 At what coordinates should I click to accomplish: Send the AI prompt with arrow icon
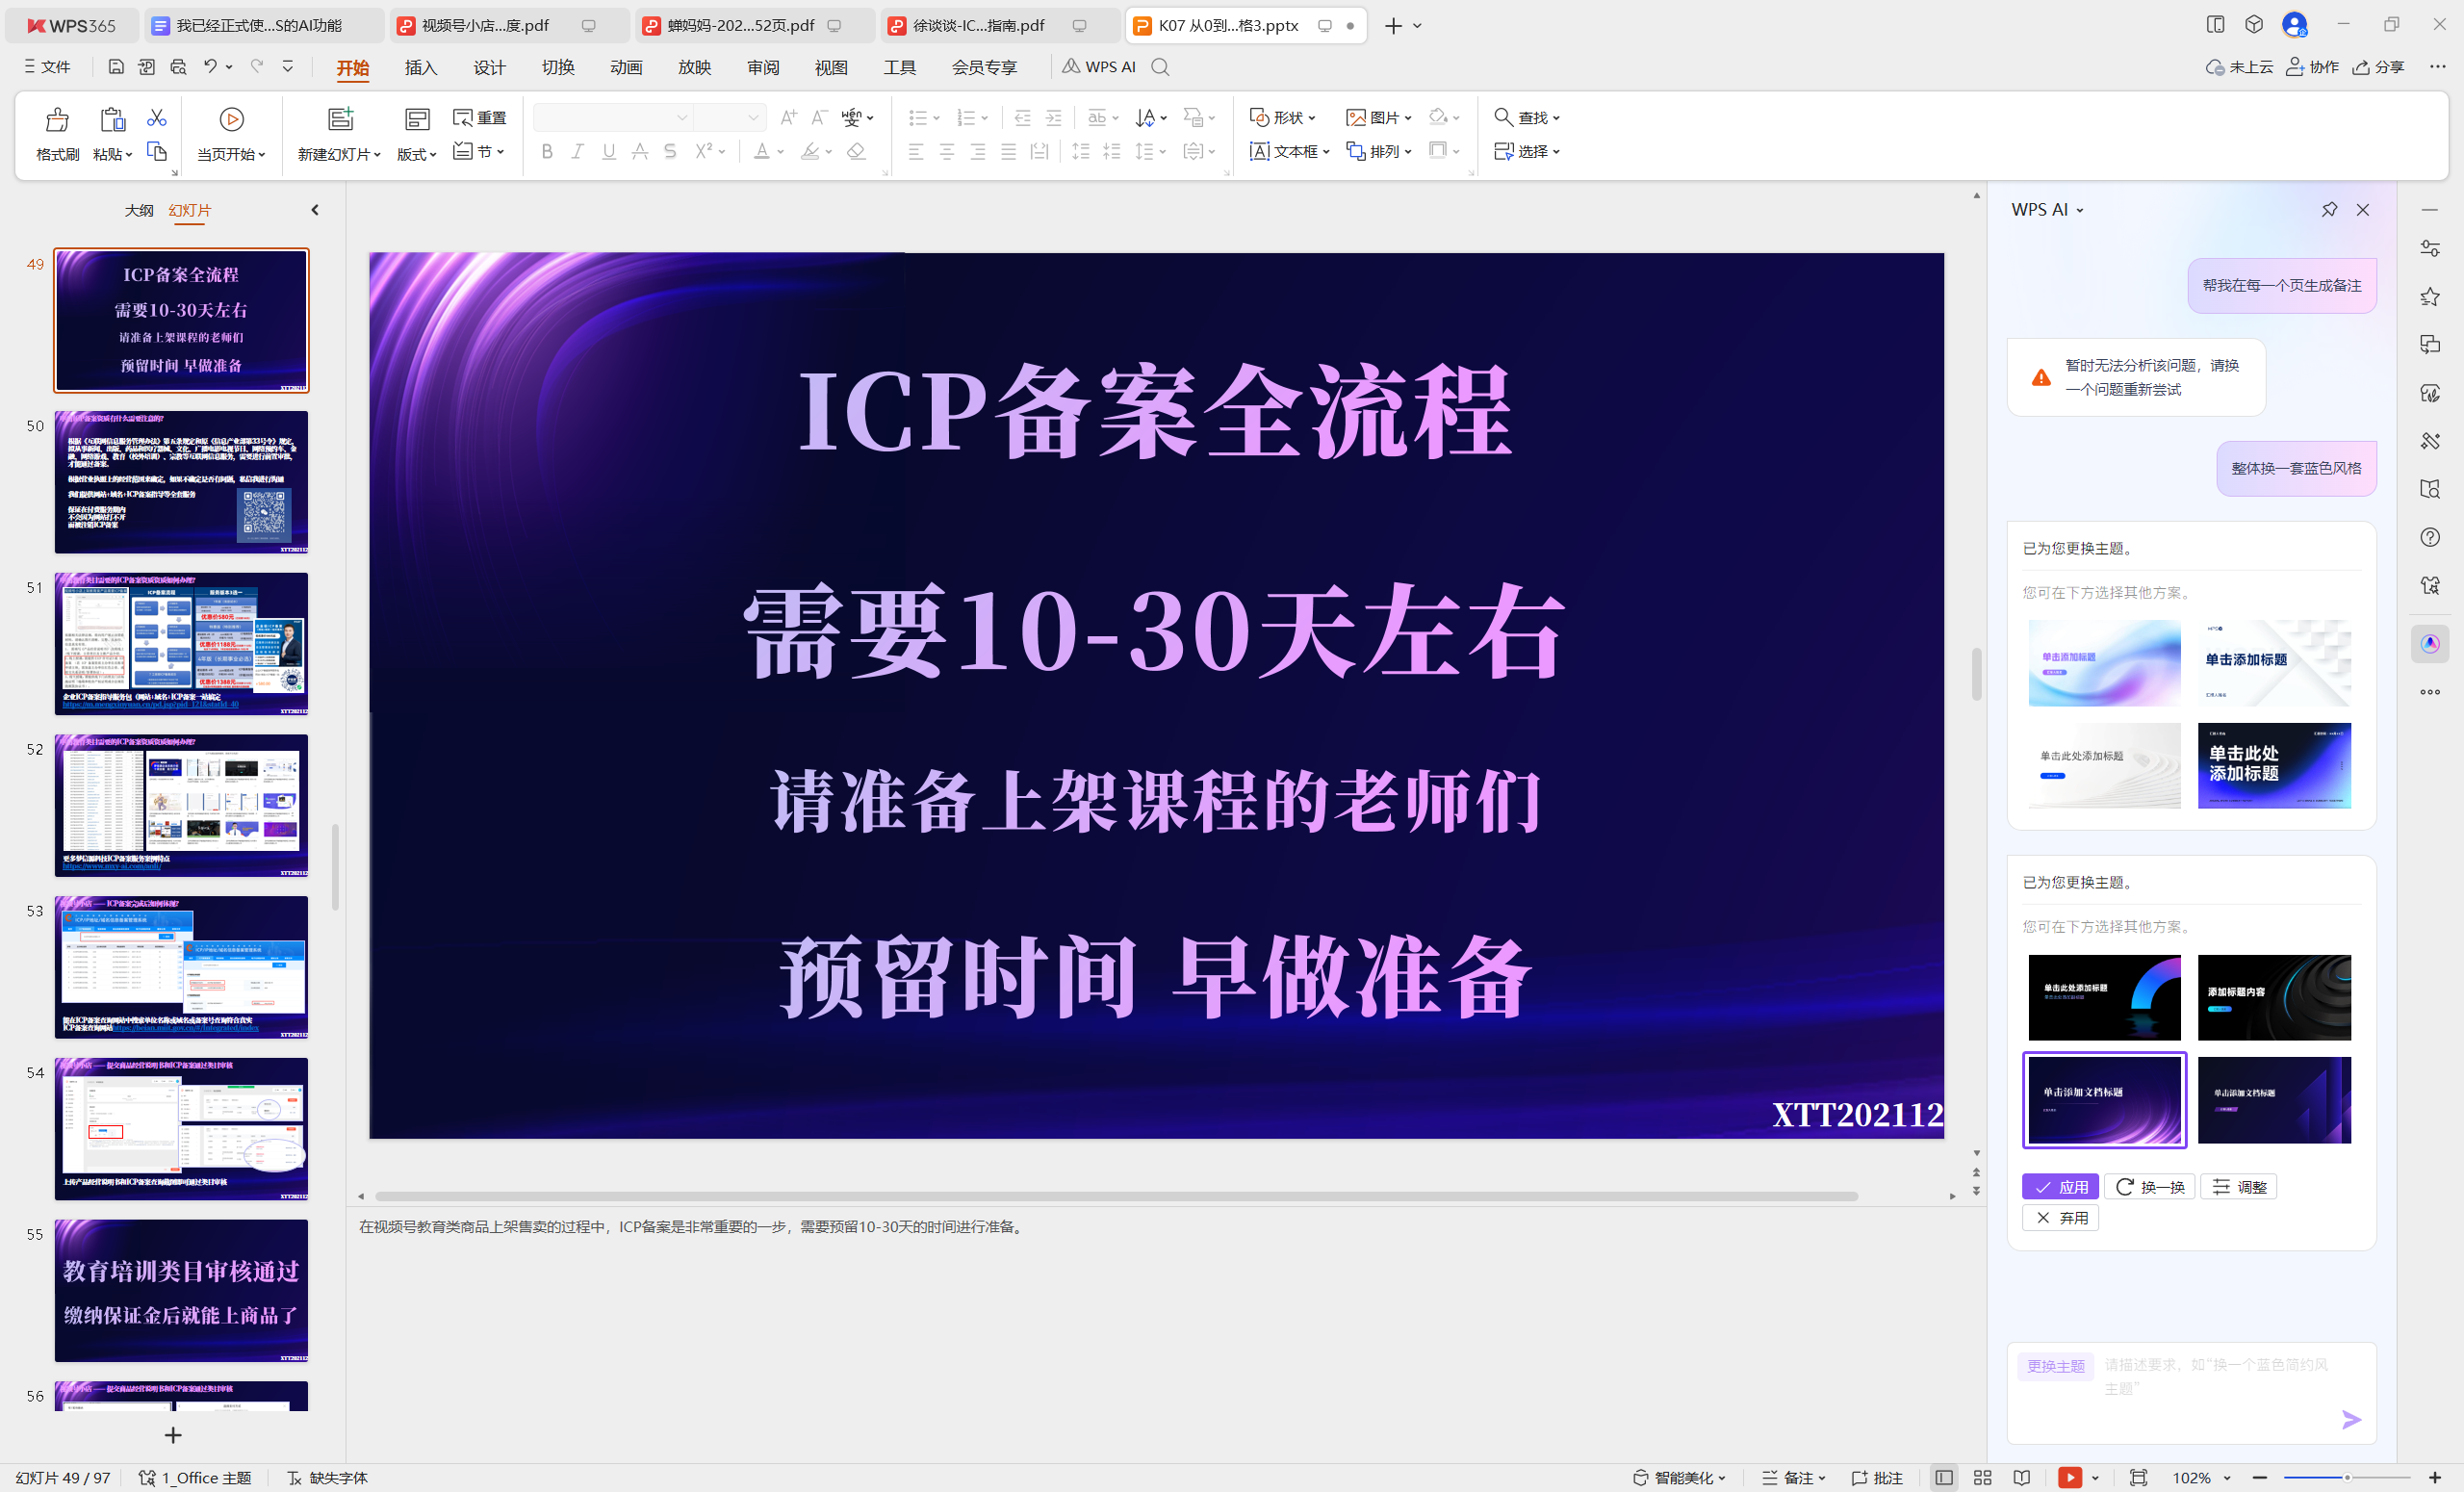coord(2351,1419)
